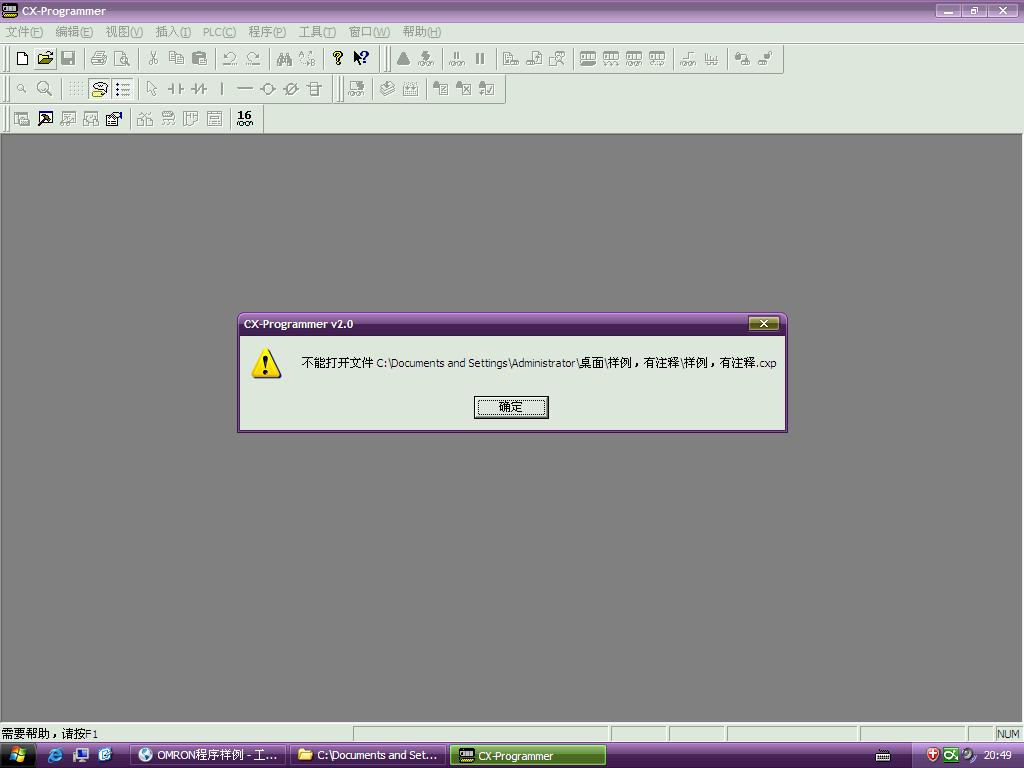Open the 工具(T) menu

click(x=317, y=32)
